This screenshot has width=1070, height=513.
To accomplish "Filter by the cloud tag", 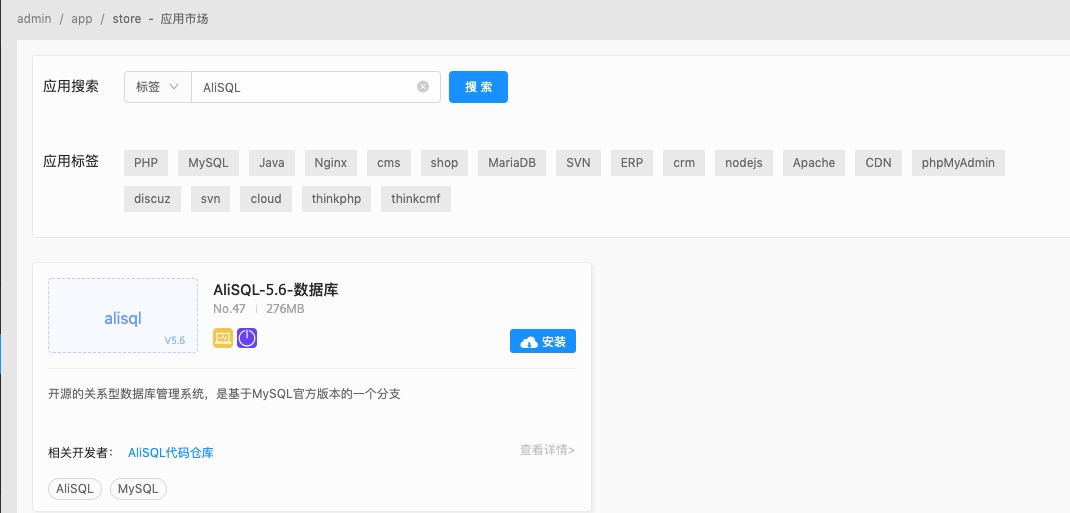I will (x=266, y=199).
